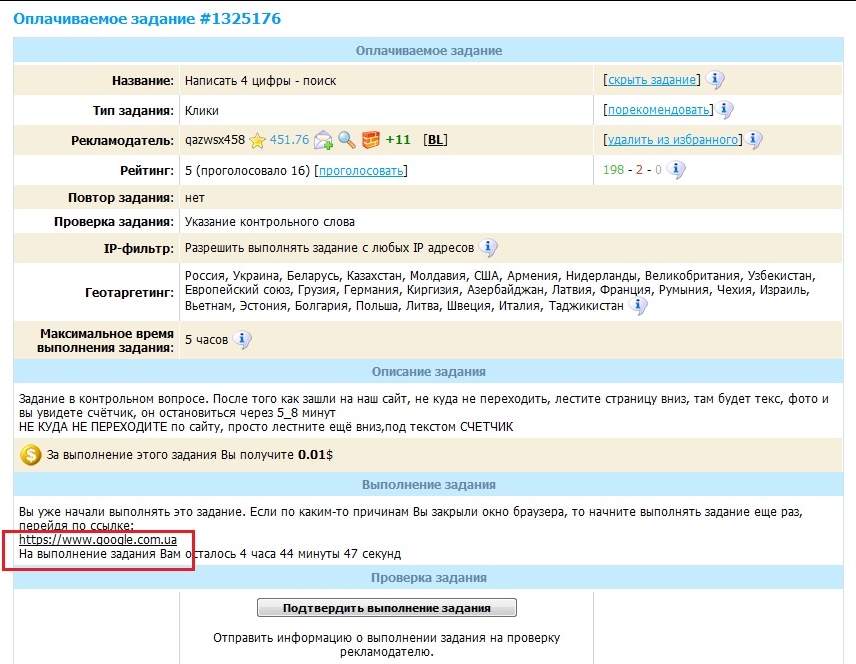Viewport: 856px width, 664px height.
Task: Click удалить из избранного link
Action: [x=673, y=140]
